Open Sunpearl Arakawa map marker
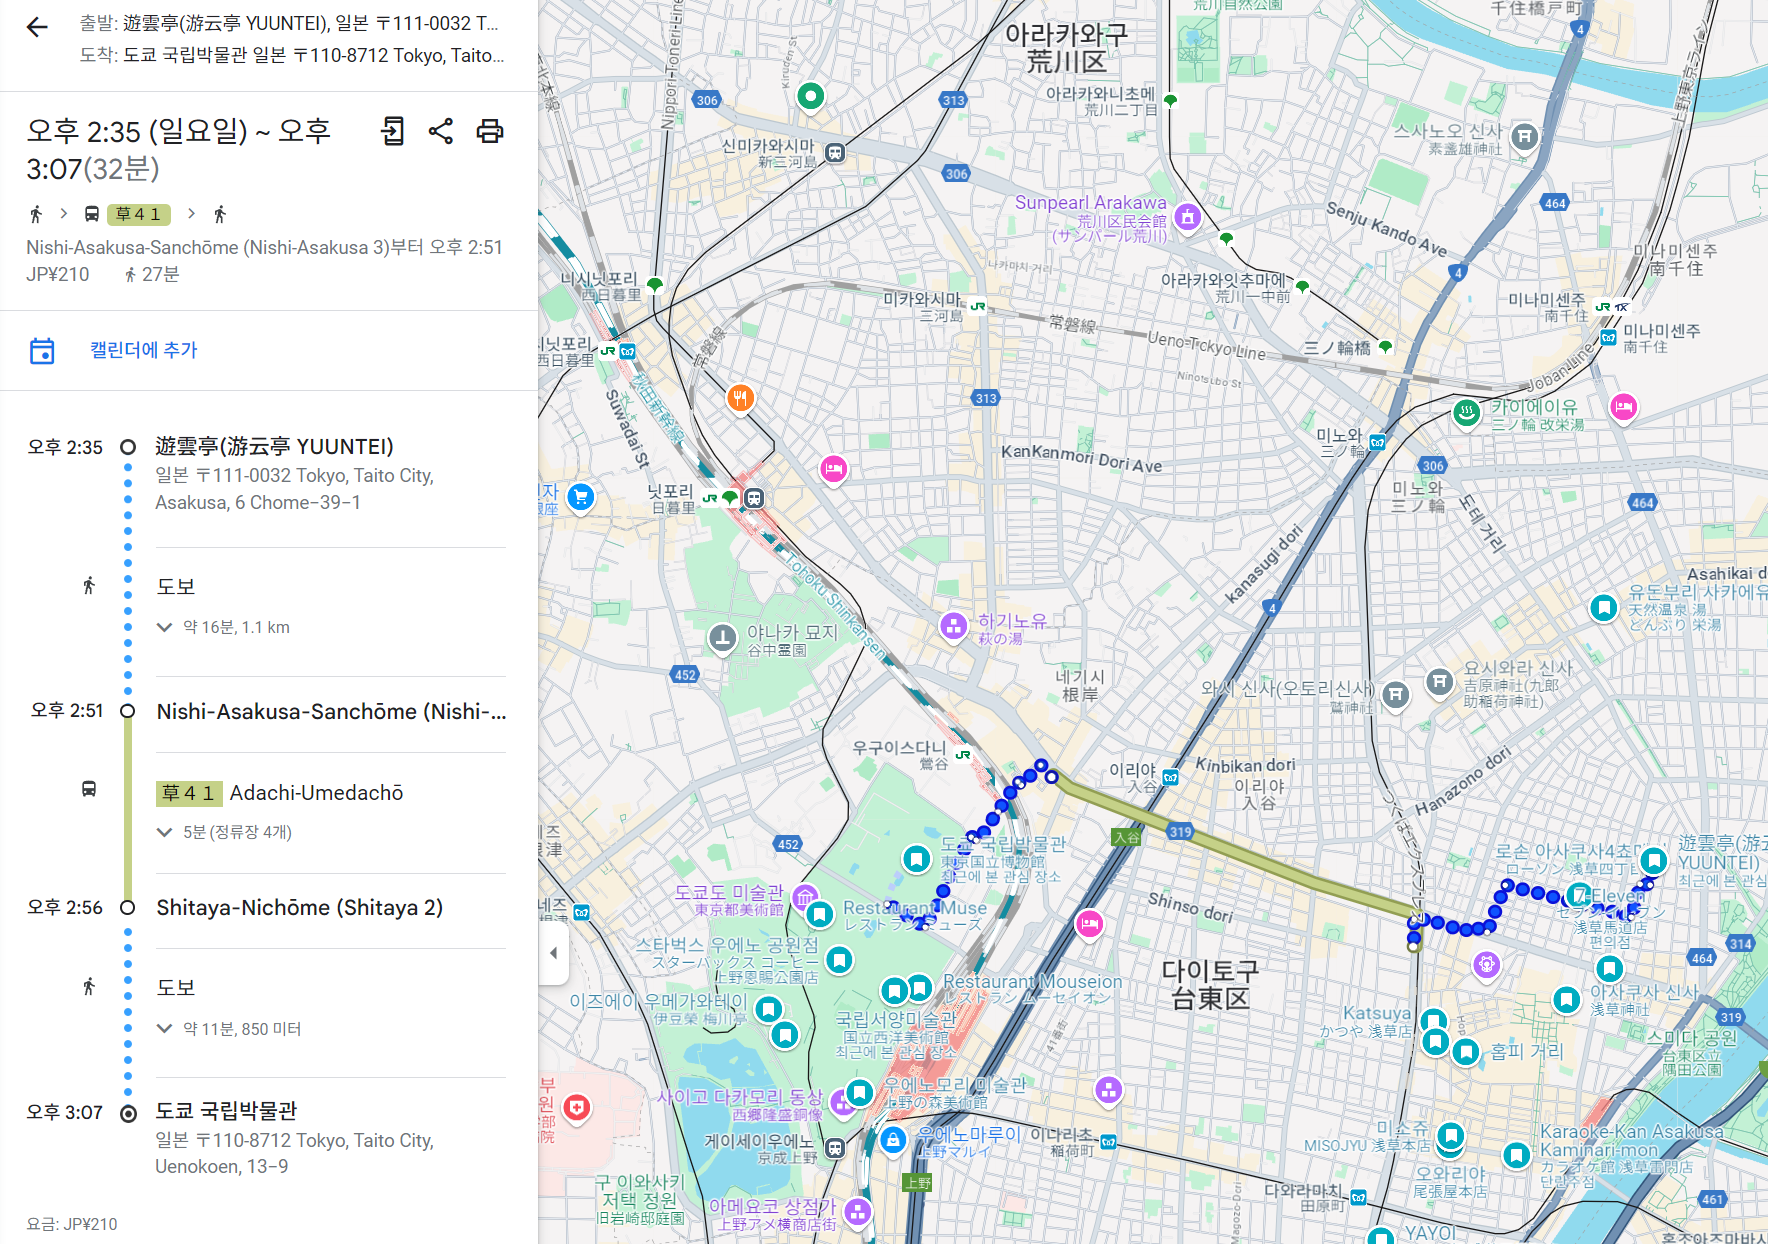The image size is (1768, 1244). (1187, 216)
